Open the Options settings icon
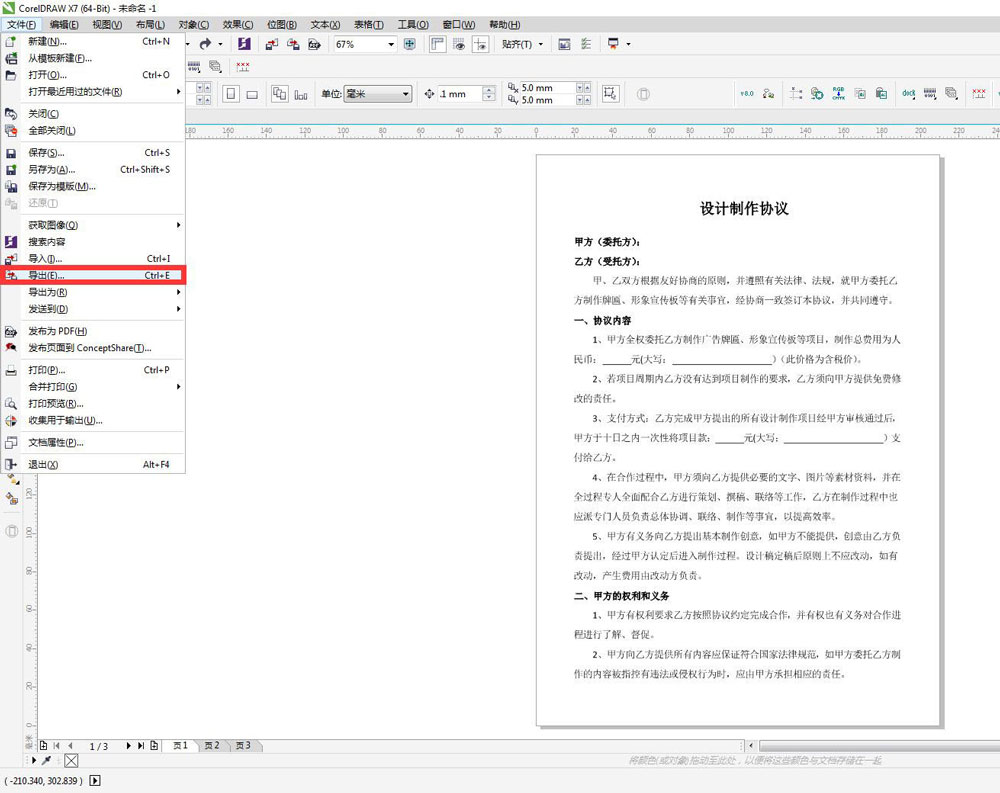Screen dimensions: 1000x793 pos(584,44)
